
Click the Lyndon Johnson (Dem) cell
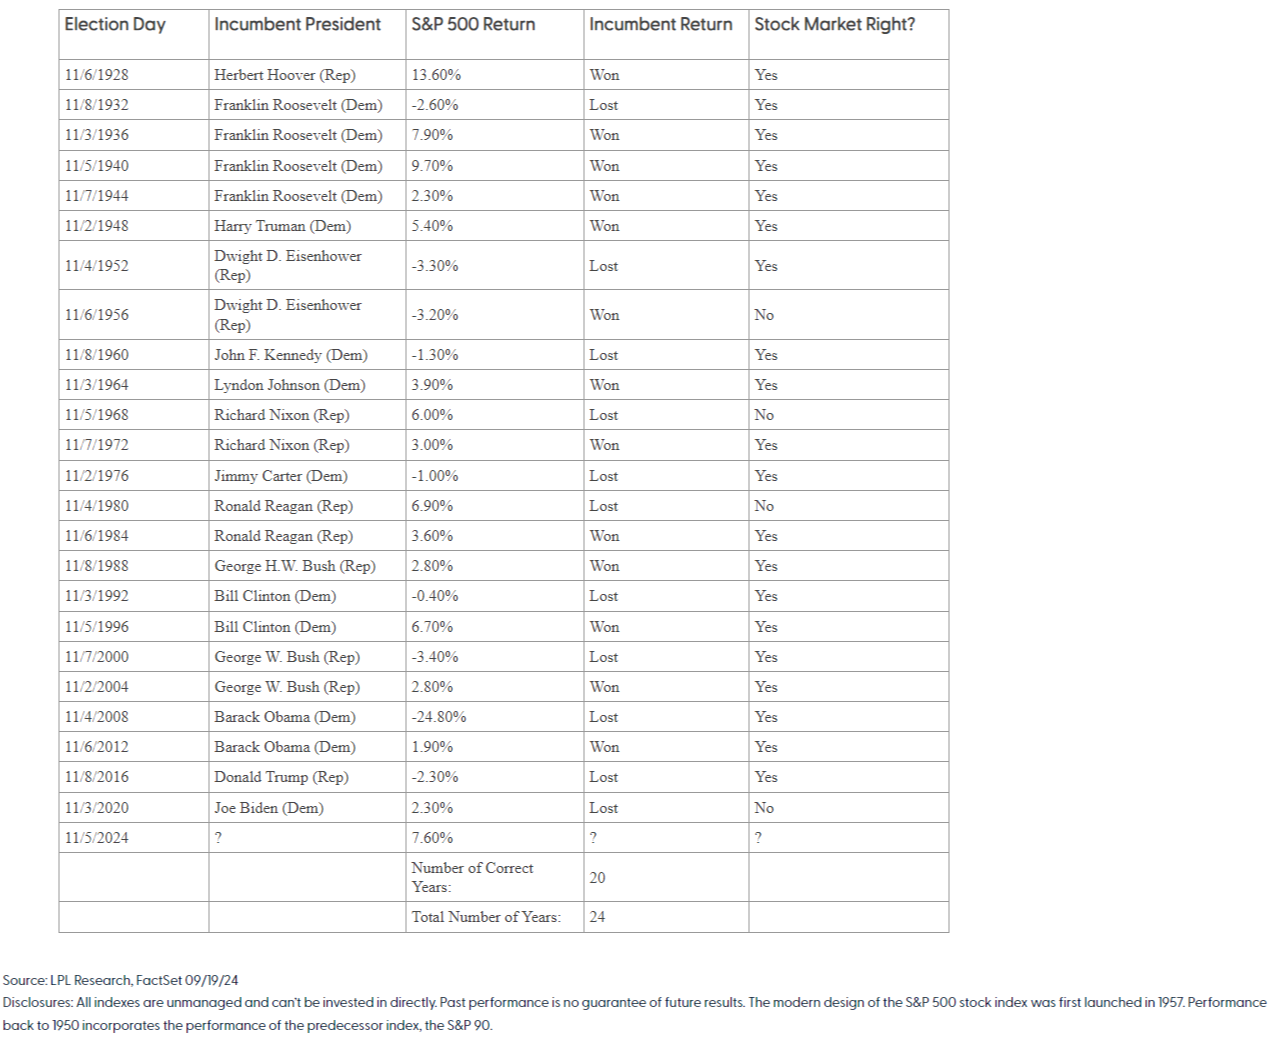click(x=289, y=385)
